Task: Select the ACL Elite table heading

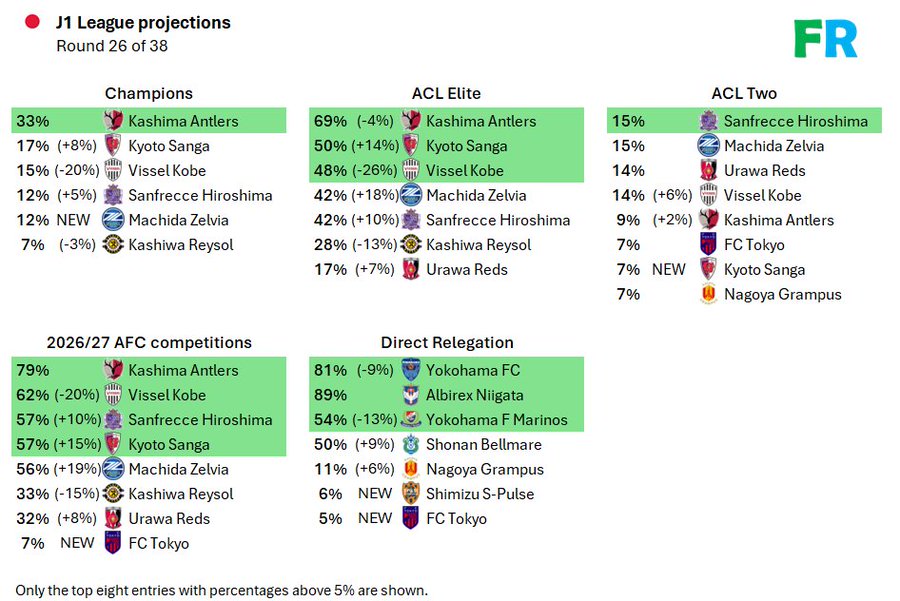Action: (446, 94)
